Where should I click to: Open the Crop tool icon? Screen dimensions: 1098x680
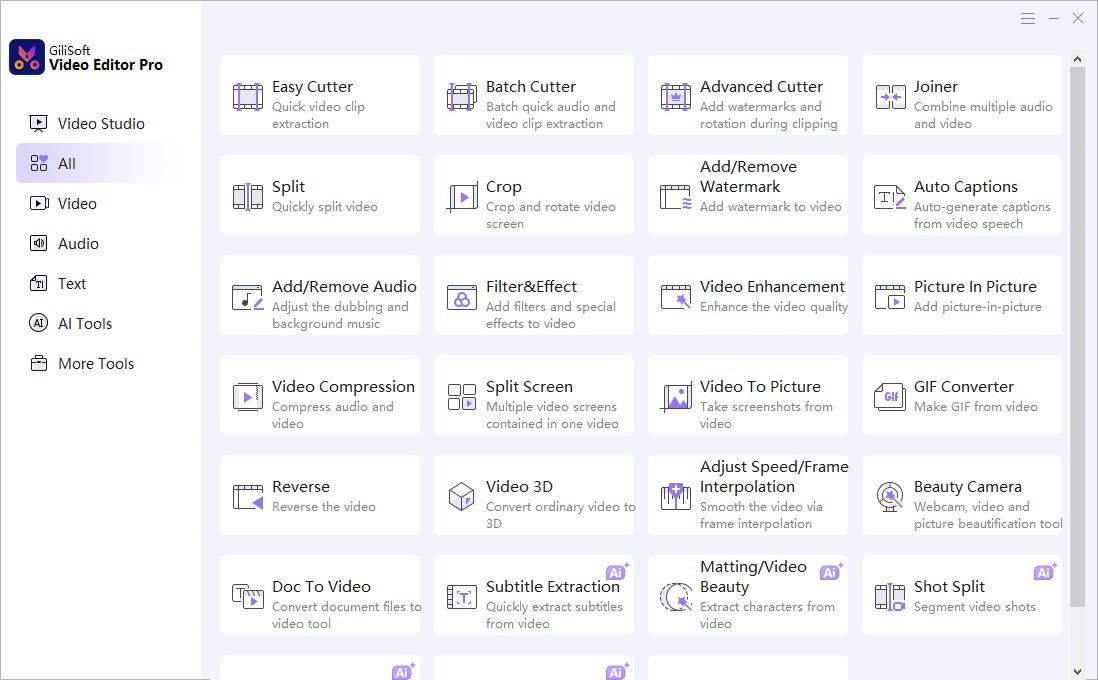coord(461,197)
